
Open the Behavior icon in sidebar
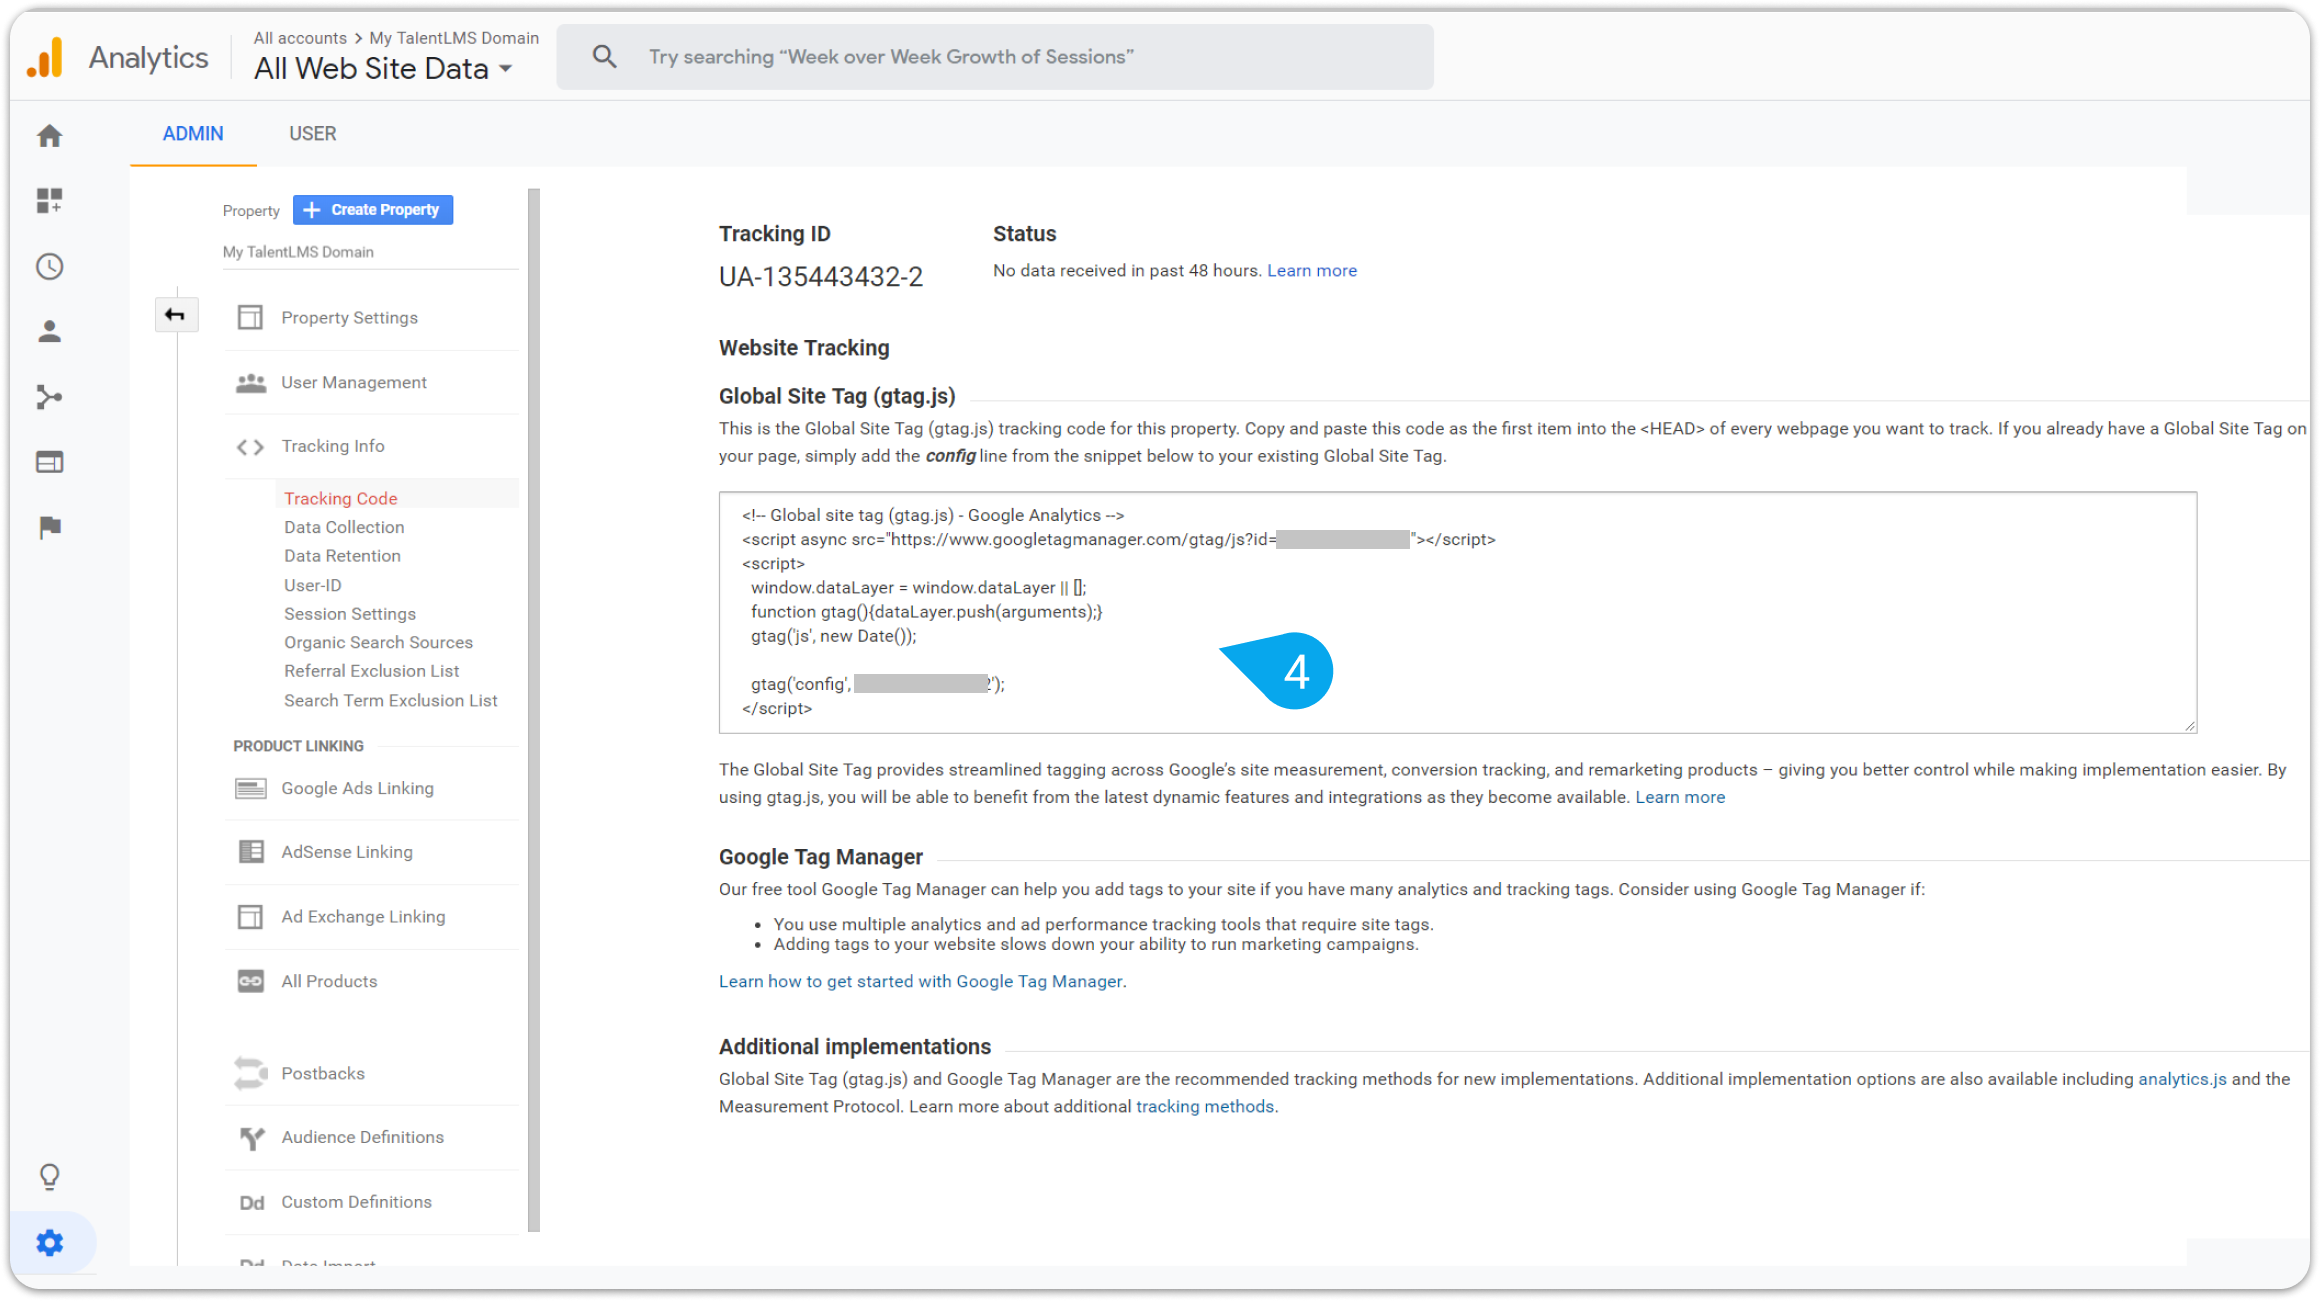tap(49, 462)
